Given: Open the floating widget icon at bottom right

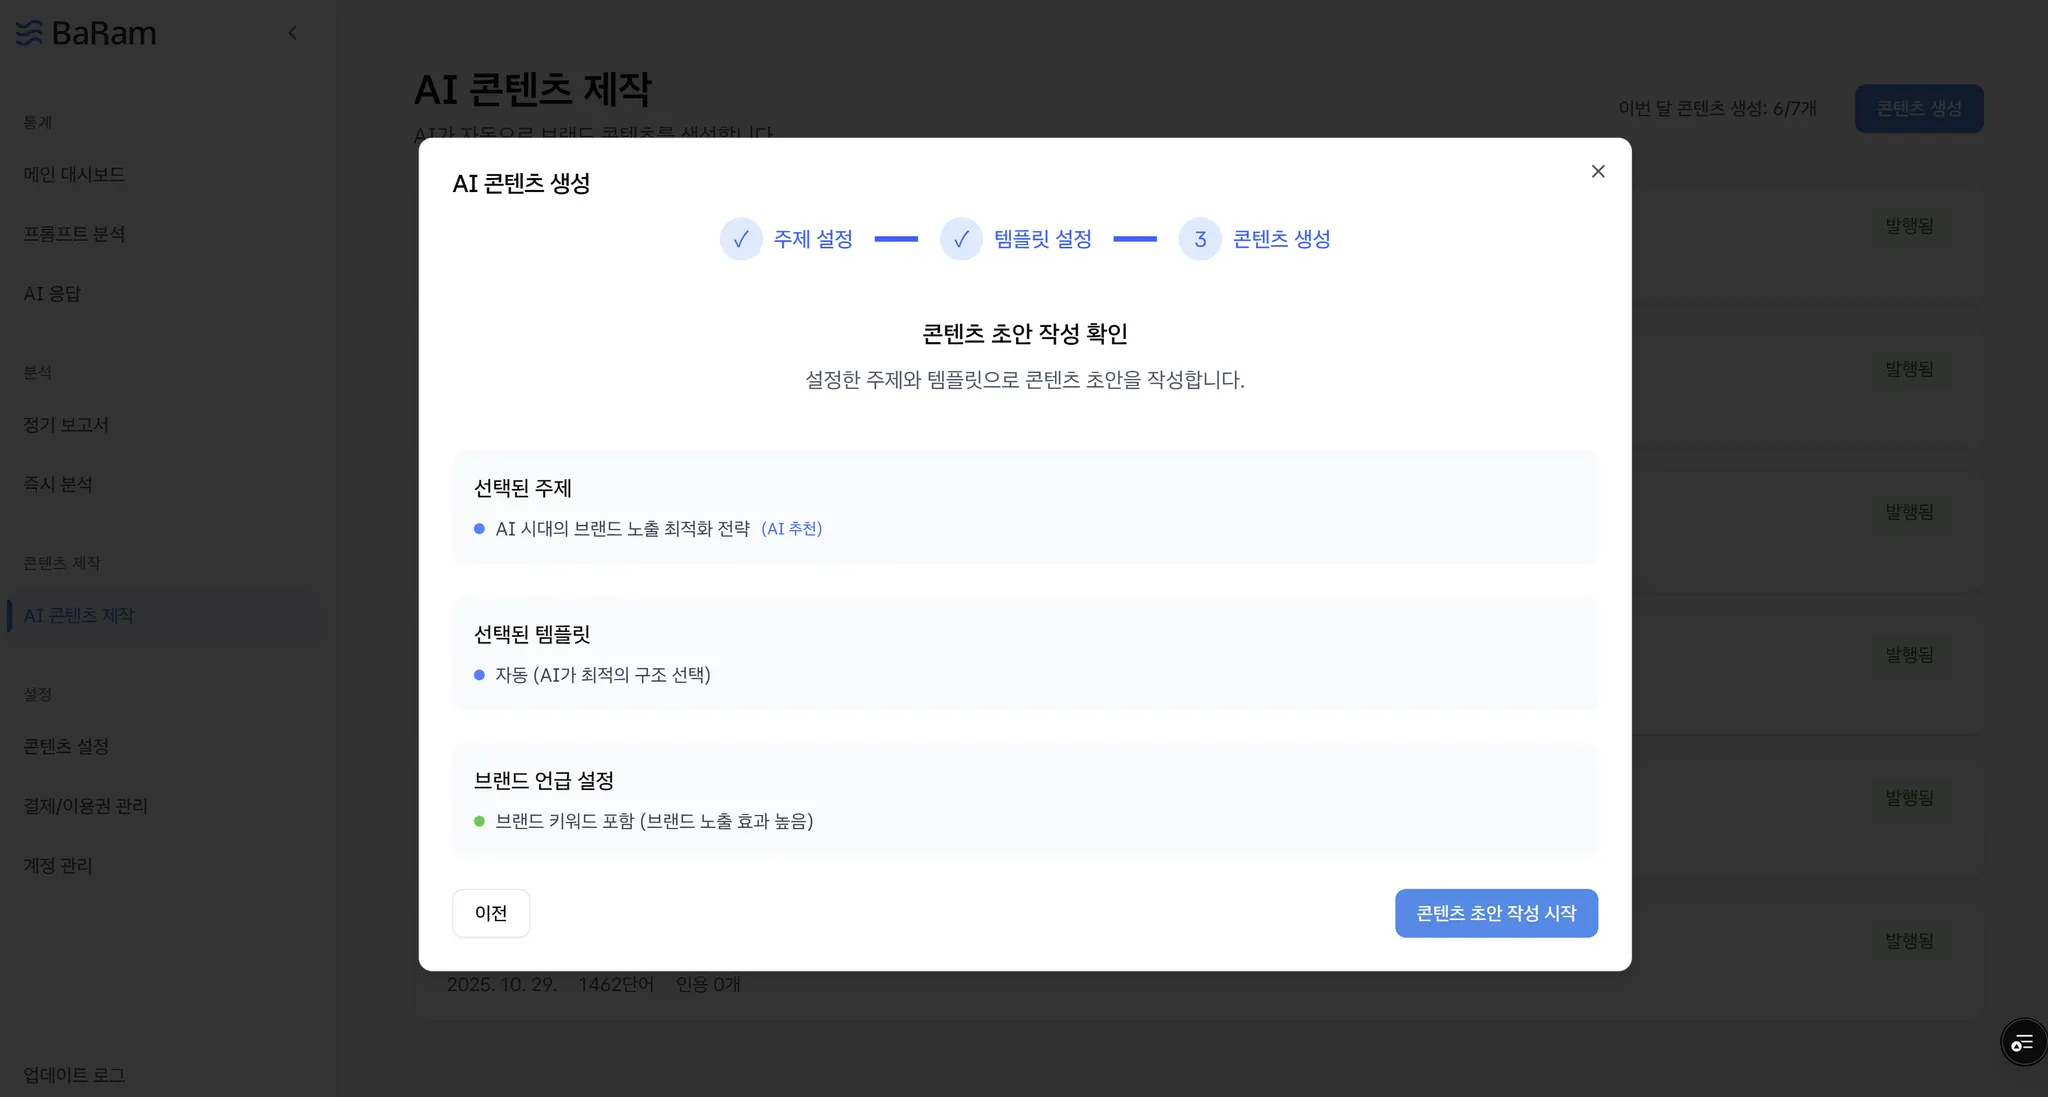Looking at the screenshot, I should (2022, 1043).
